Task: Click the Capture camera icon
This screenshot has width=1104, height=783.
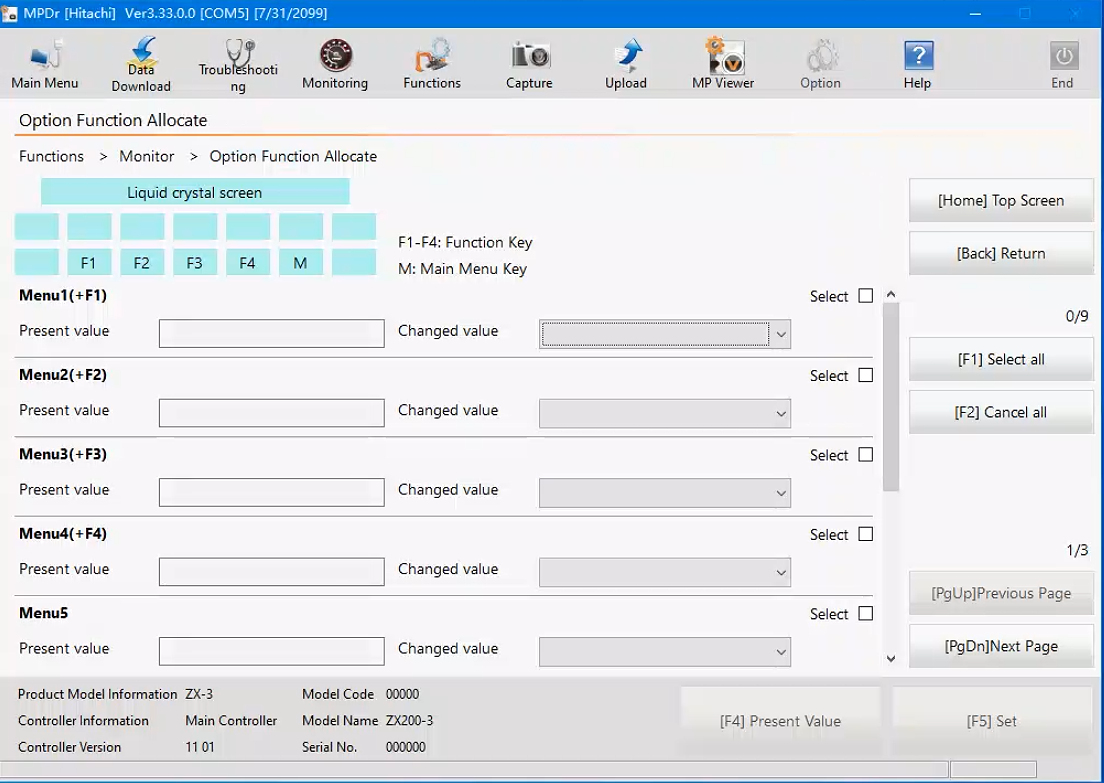Action: click(529, 65)
